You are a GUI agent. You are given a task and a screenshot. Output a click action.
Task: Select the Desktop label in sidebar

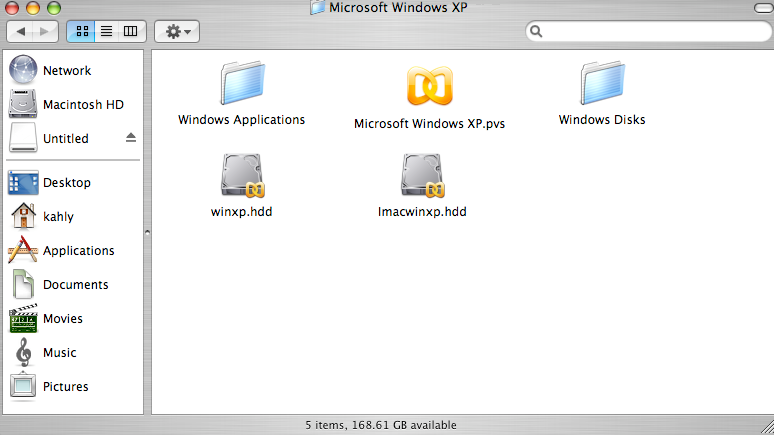click(67, 183)
